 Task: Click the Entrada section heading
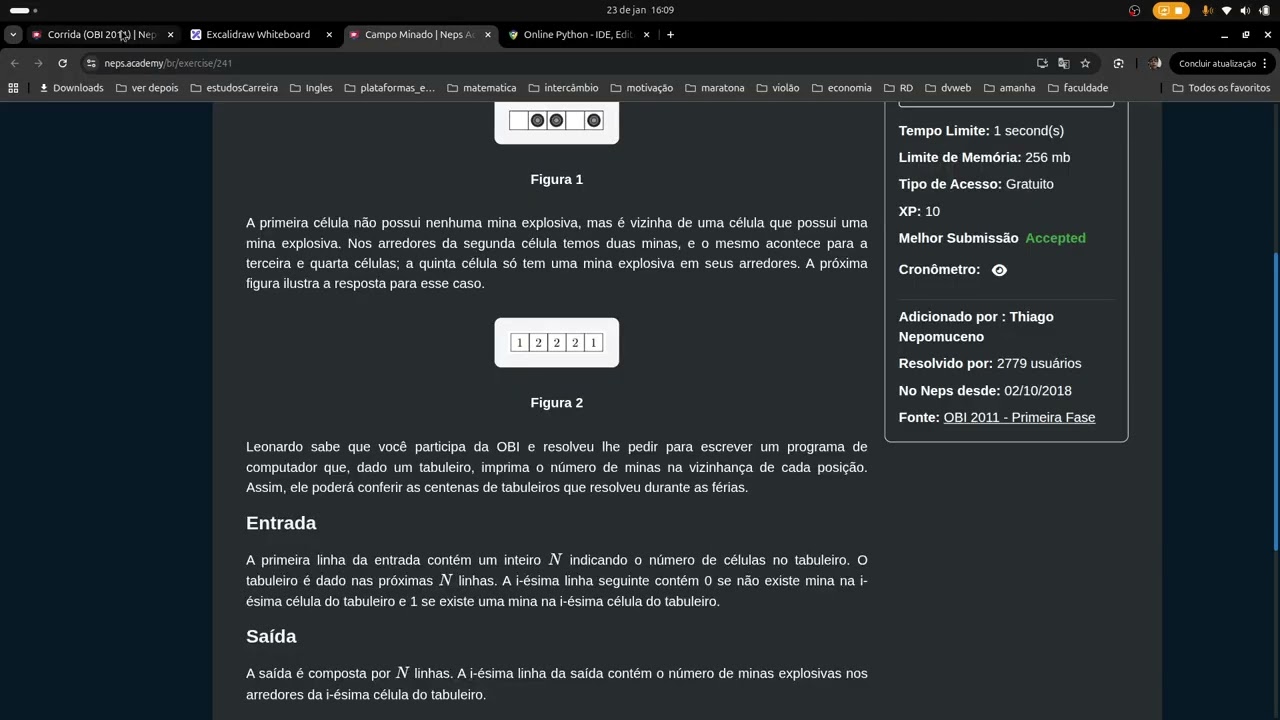click(x=281, y=523)
